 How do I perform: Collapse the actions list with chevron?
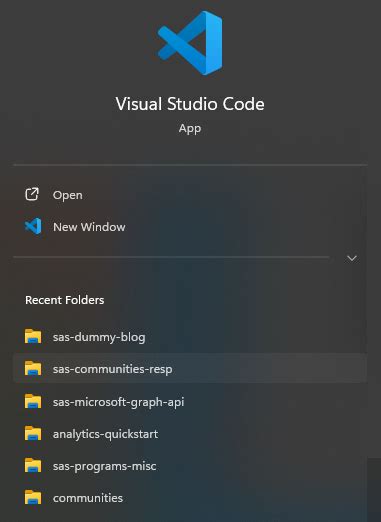pyautogui.click(x=352, y=258)
